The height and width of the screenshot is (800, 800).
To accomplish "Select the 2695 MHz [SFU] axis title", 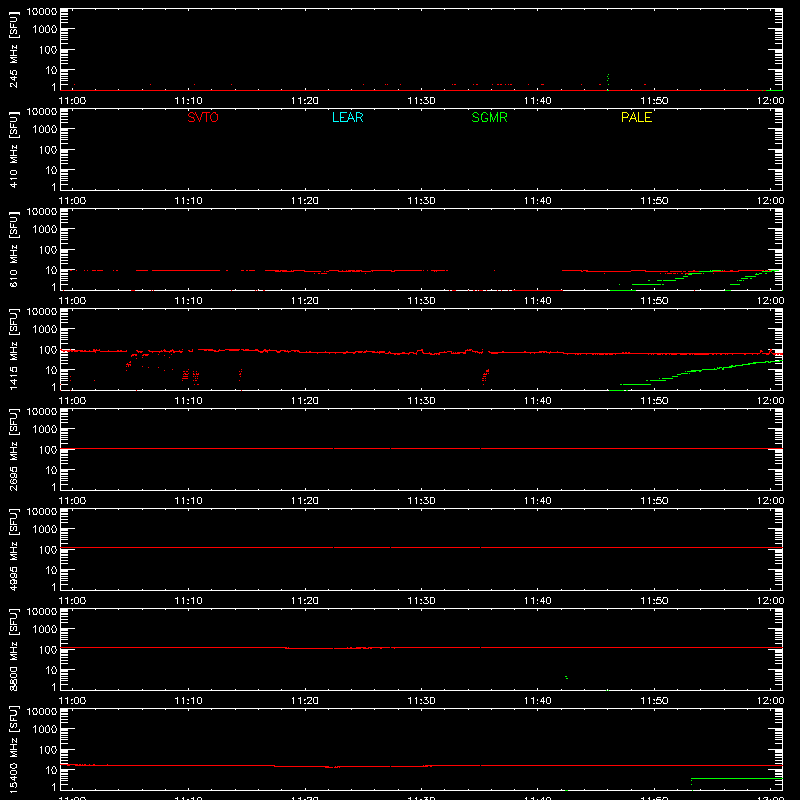I will click(x=13, y=449).
